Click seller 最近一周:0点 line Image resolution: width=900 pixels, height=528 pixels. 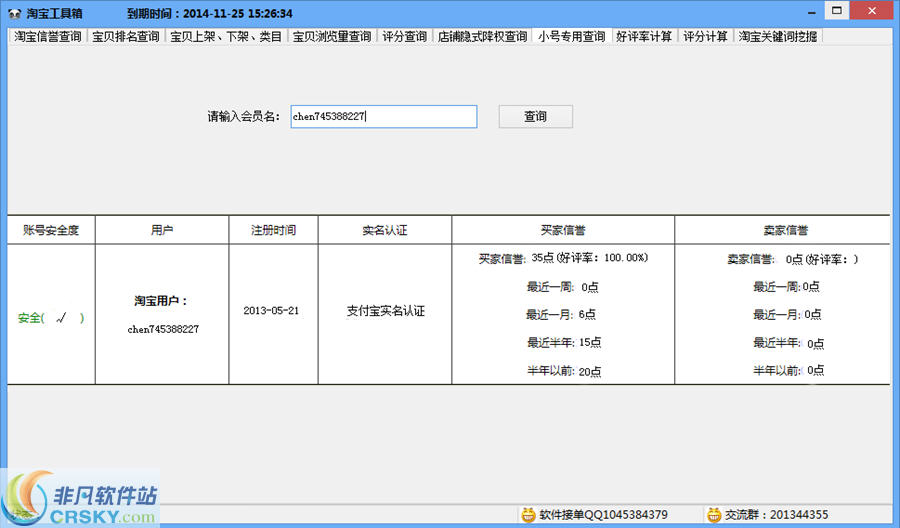(x=786, y=286)
